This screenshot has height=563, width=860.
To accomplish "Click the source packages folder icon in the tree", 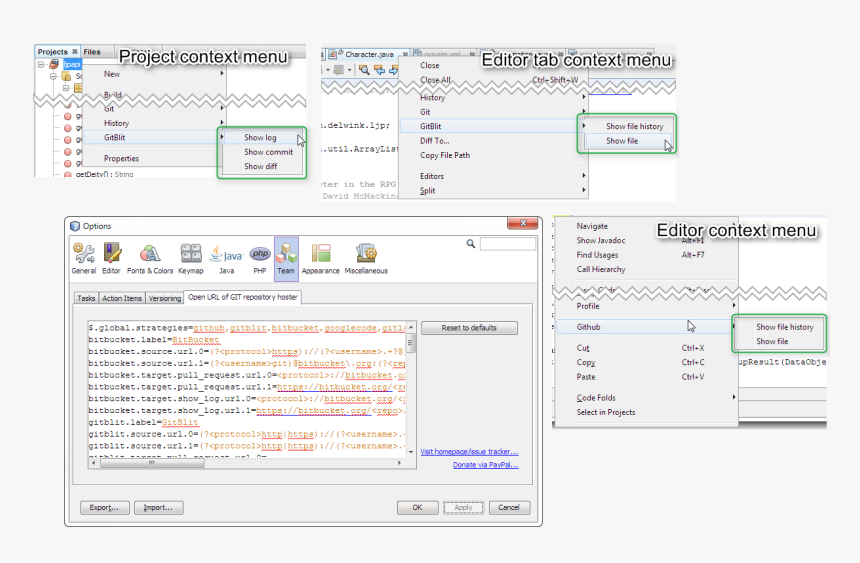I will point(67,76).
